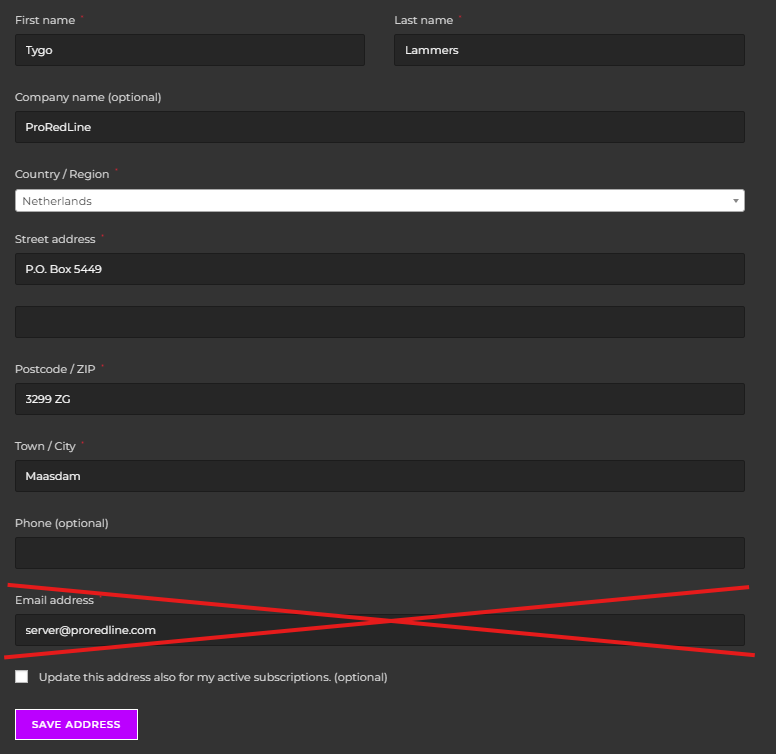Image resolution: width=776 pixels, height=754 pixels.
Task: Click the Town / City field showing Maasdam
Action: (380, 476)
